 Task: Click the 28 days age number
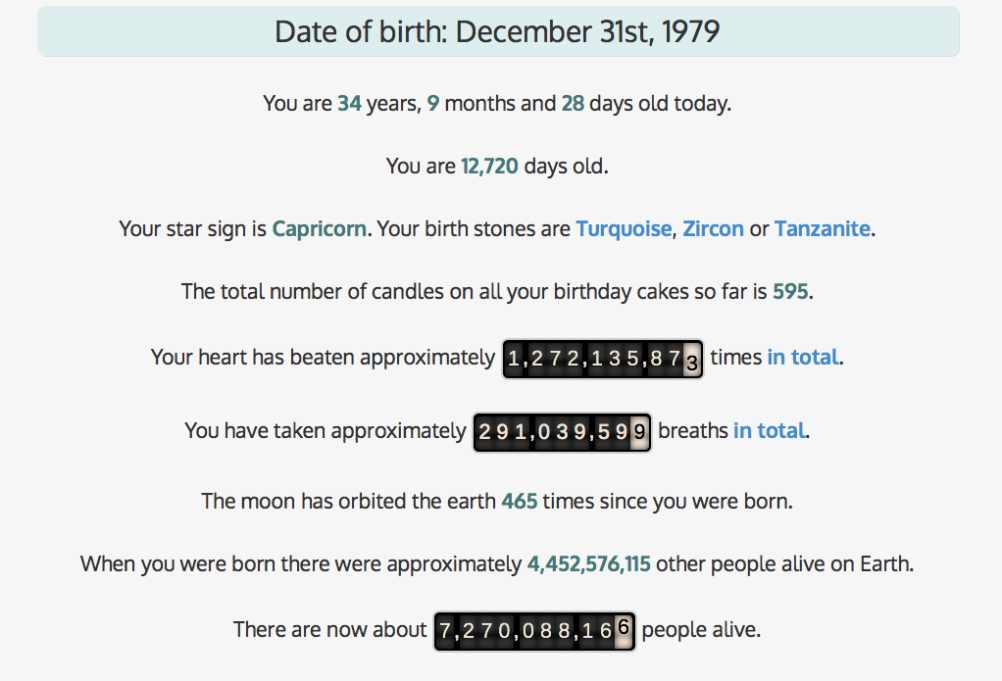(x=573, y=103)
